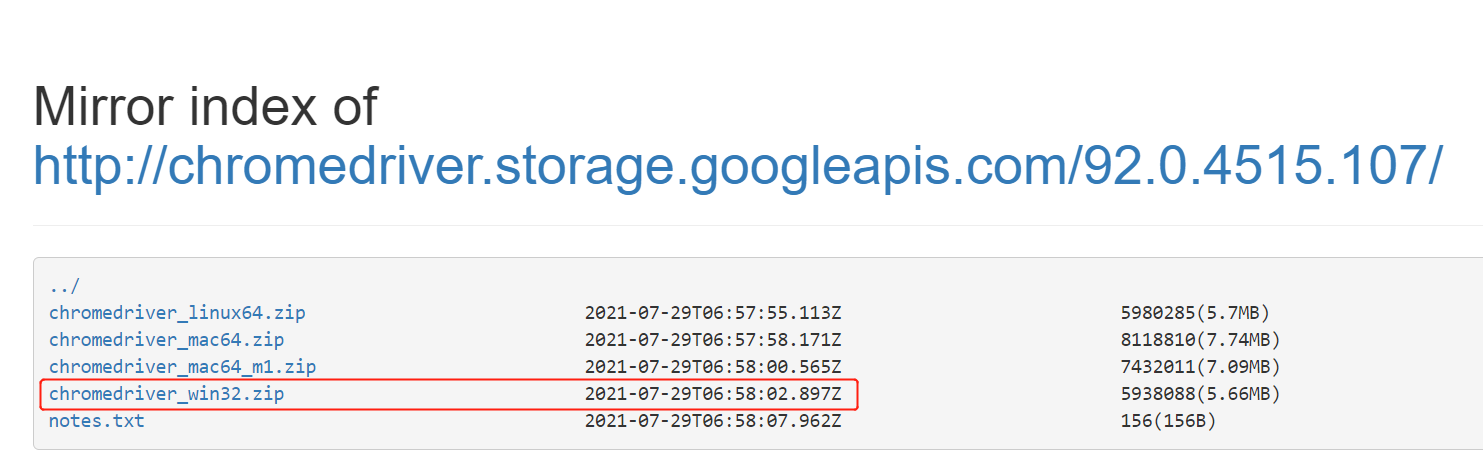Click the win32 timestamp 2021-07-29T06:58:02.897Z
The height and width of the screenshot is (451, 1483).
coord(713,394)
